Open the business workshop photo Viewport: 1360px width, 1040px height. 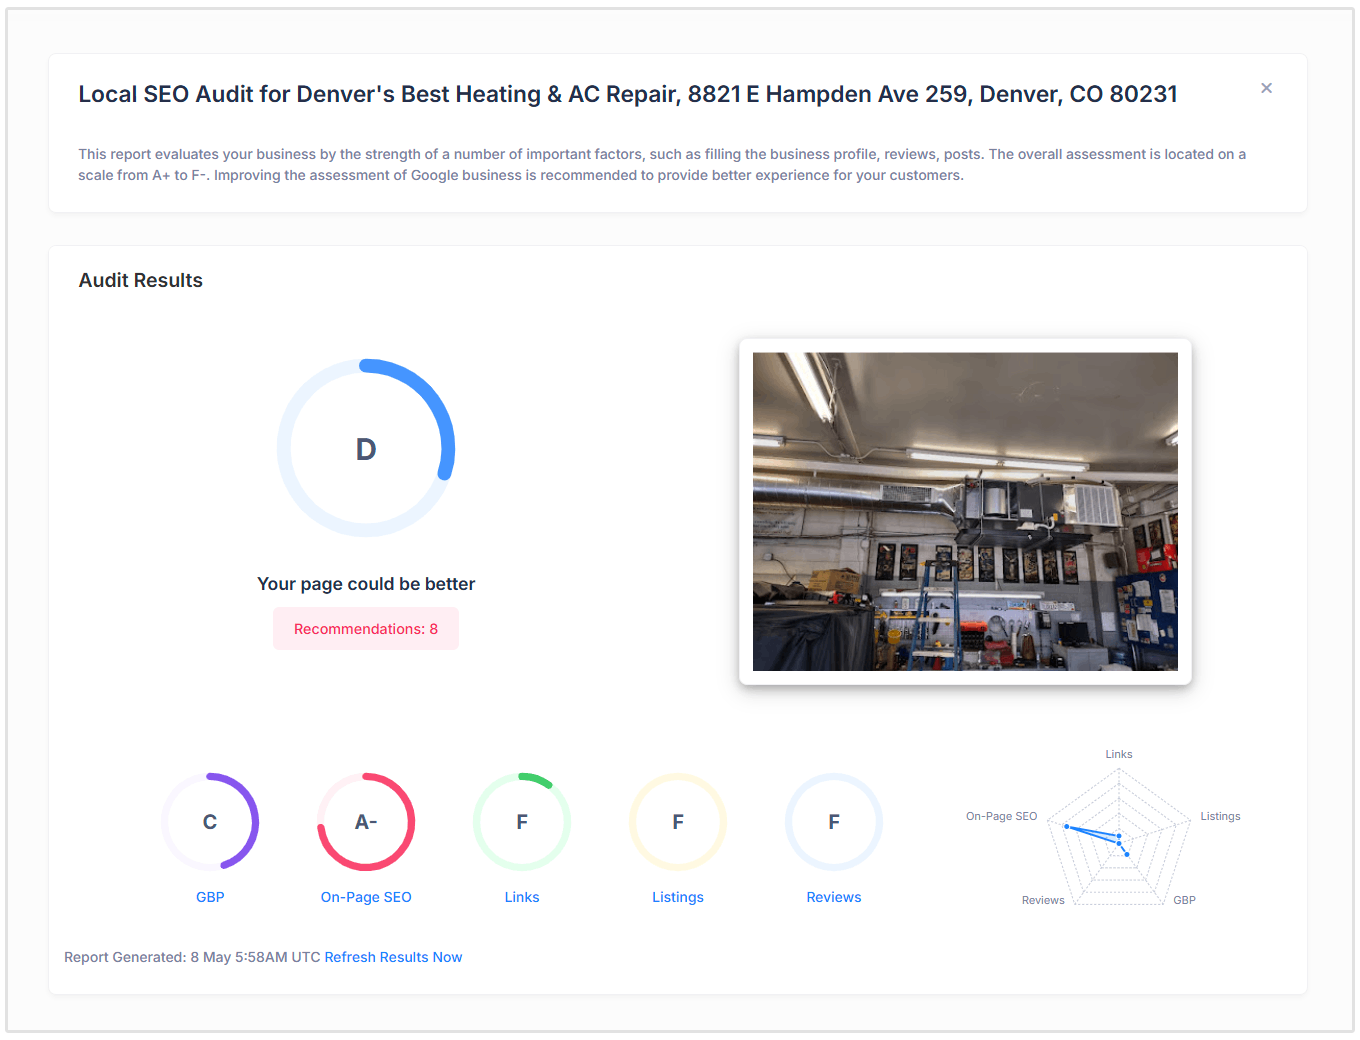965,511
